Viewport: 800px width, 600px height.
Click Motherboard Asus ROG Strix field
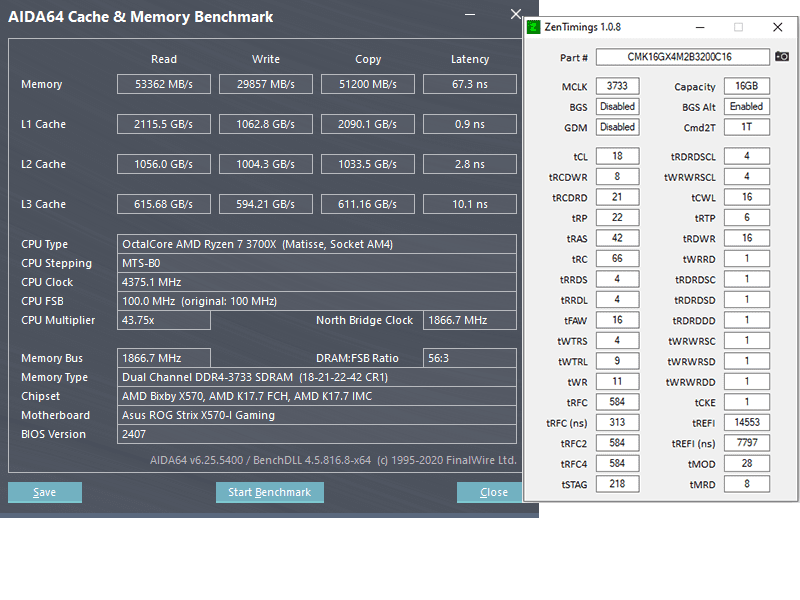pyautogui.click(x=317, y=415)
